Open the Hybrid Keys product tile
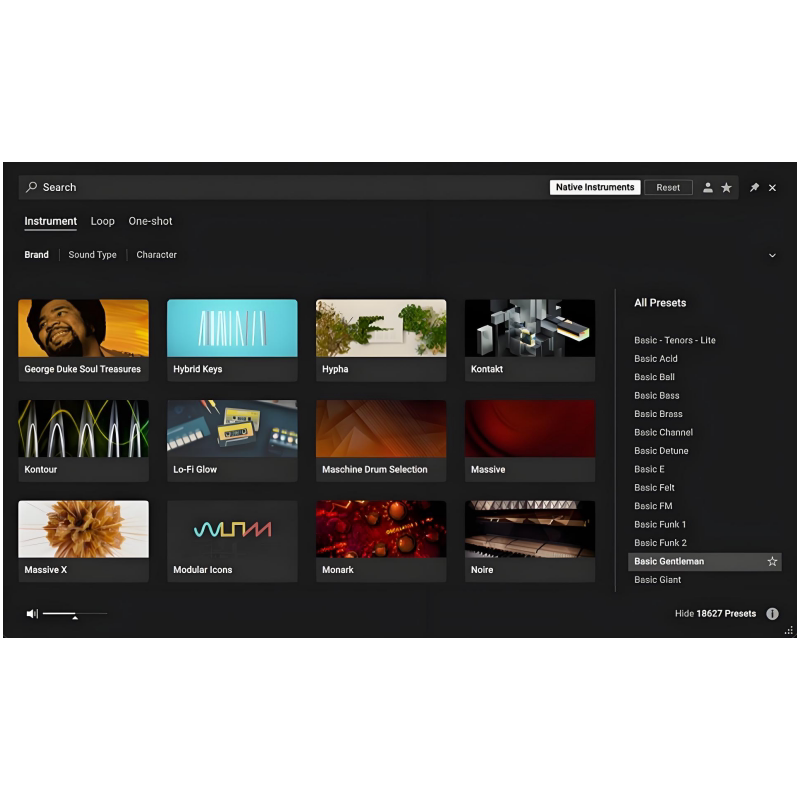The height and width of the screenshot is (800, 800). coord(232,340)
